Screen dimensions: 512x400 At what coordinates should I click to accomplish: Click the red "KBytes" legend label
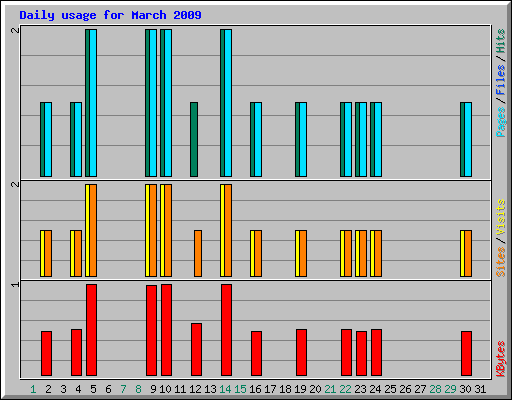[500, 359]
